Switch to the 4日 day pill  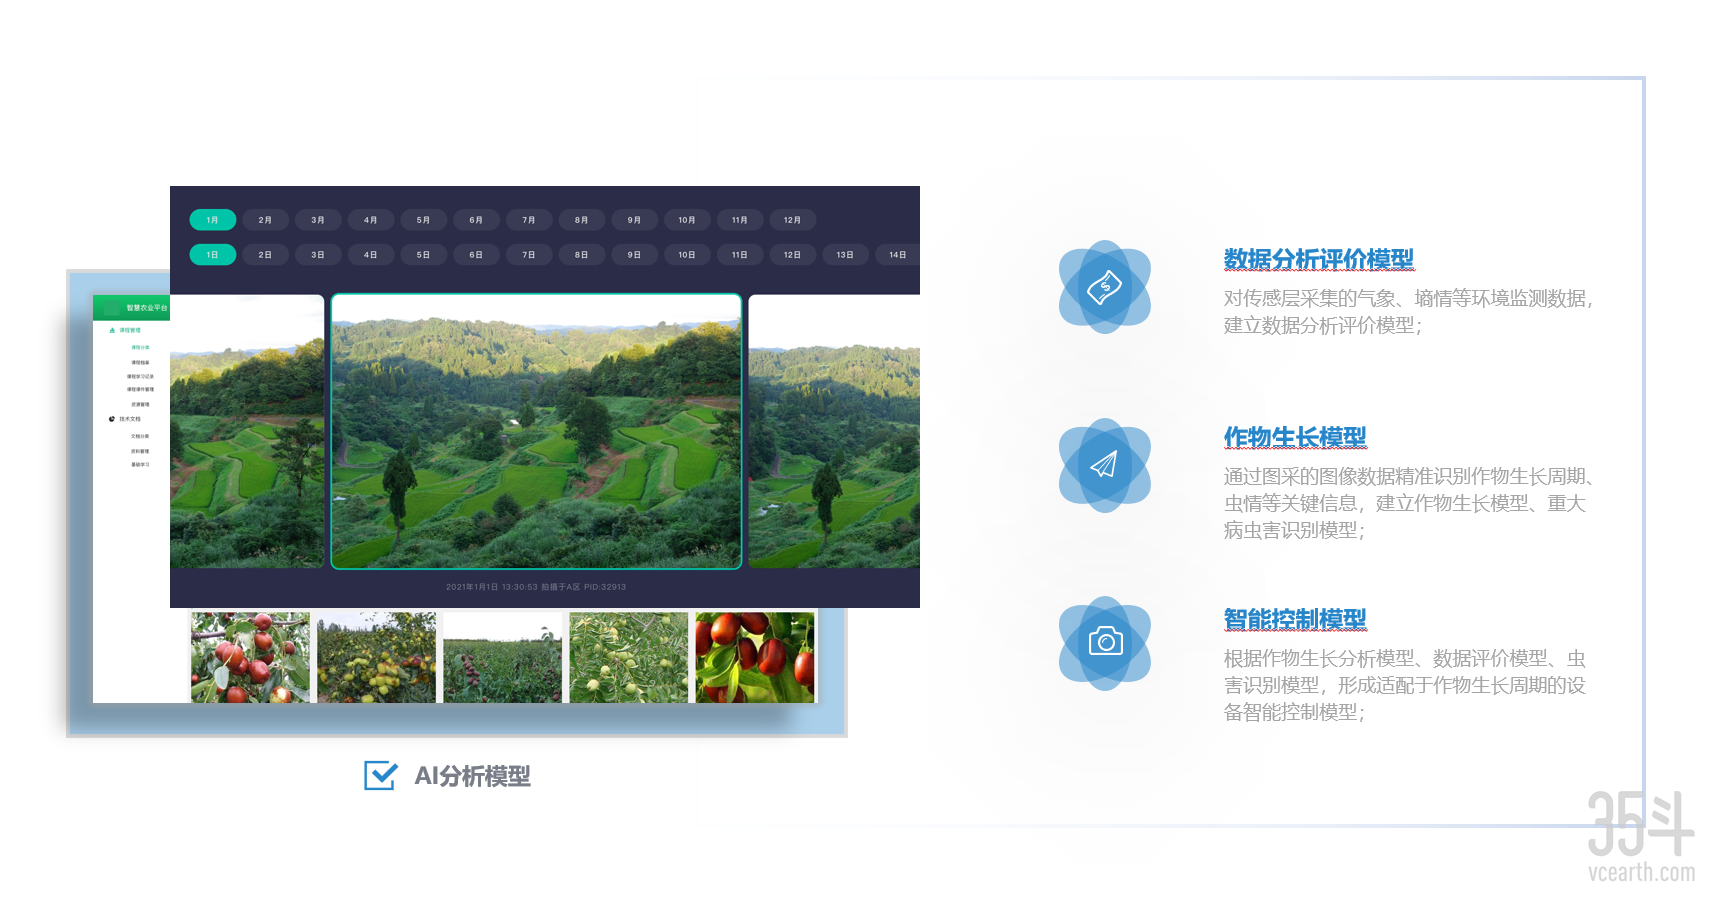coord(371,255)
